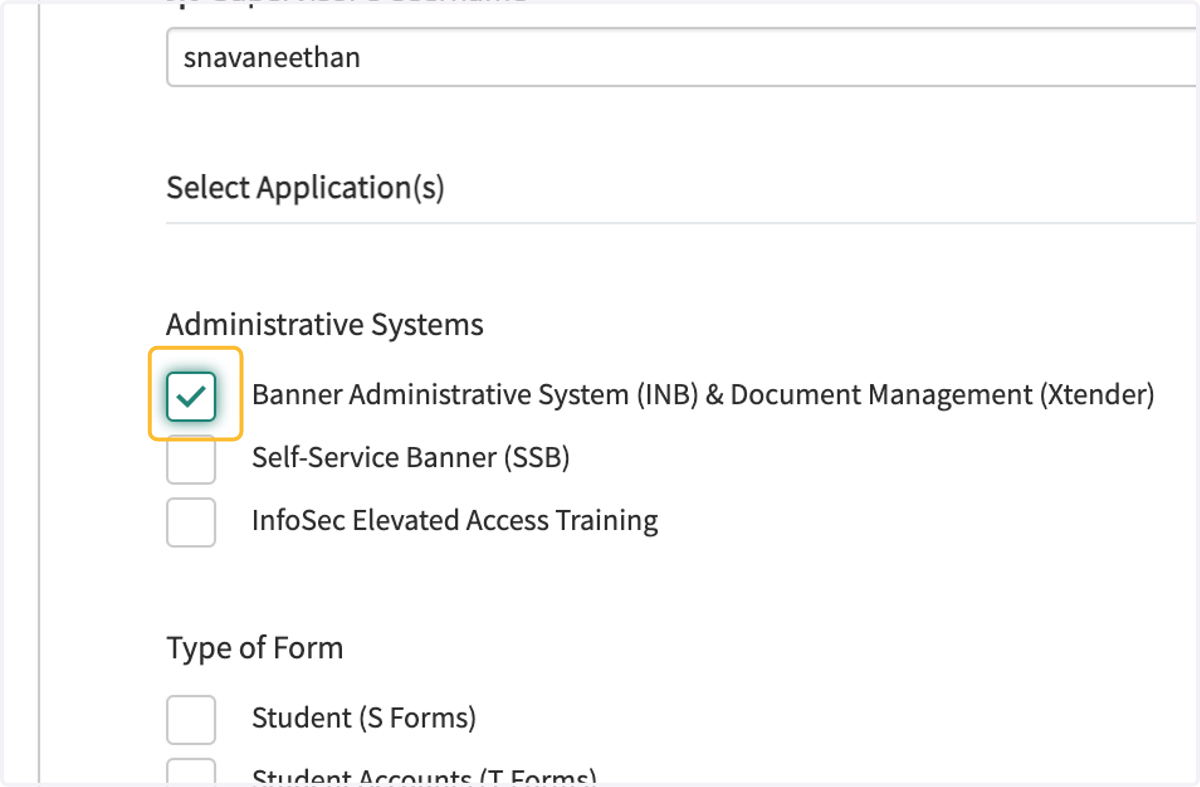1200x787 pixels.
Task: Tick the Student (S Forms) checkbox
Action: click(191, 720)
